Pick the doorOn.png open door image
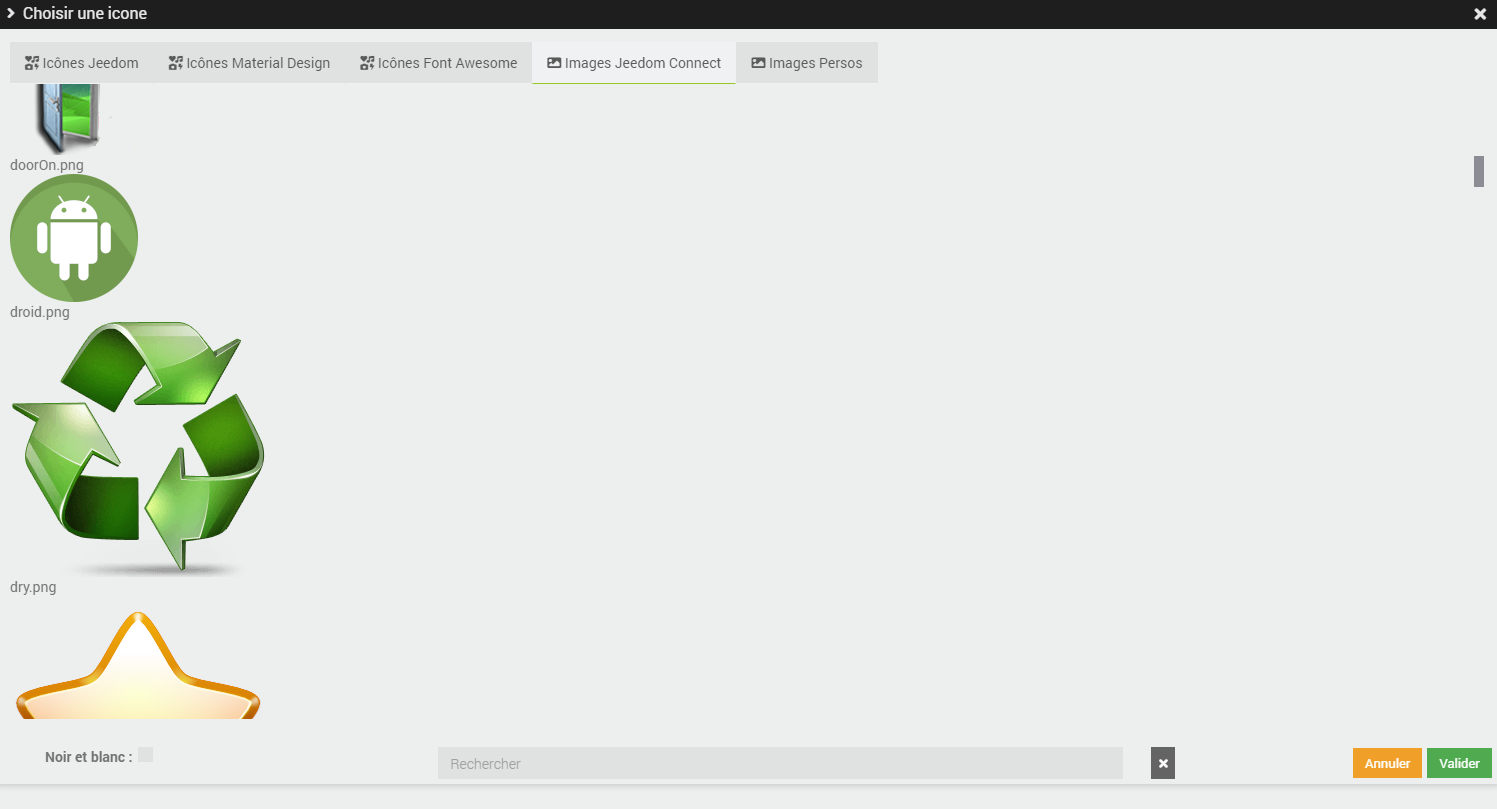 (70, 120)
